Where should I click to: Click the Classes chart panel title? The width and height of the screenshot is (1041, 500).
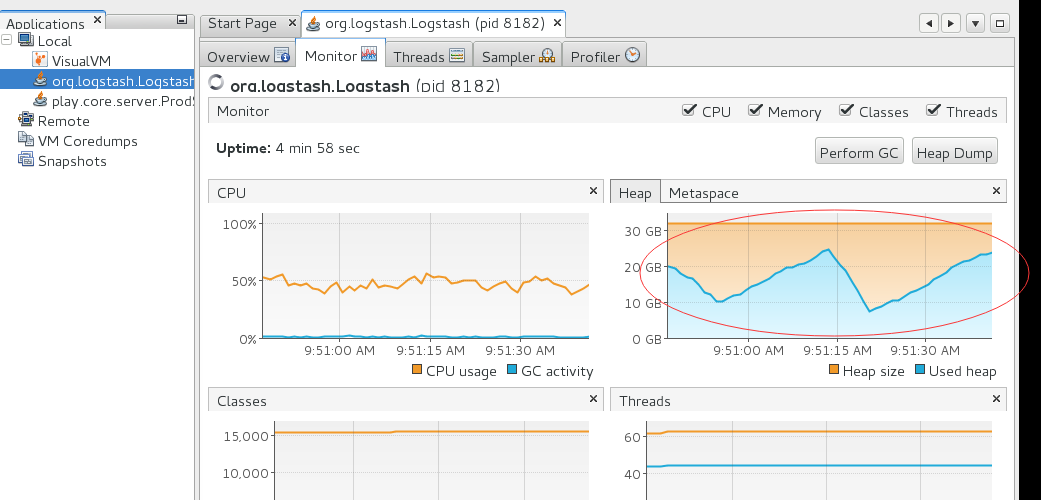(x=242, y=401)
